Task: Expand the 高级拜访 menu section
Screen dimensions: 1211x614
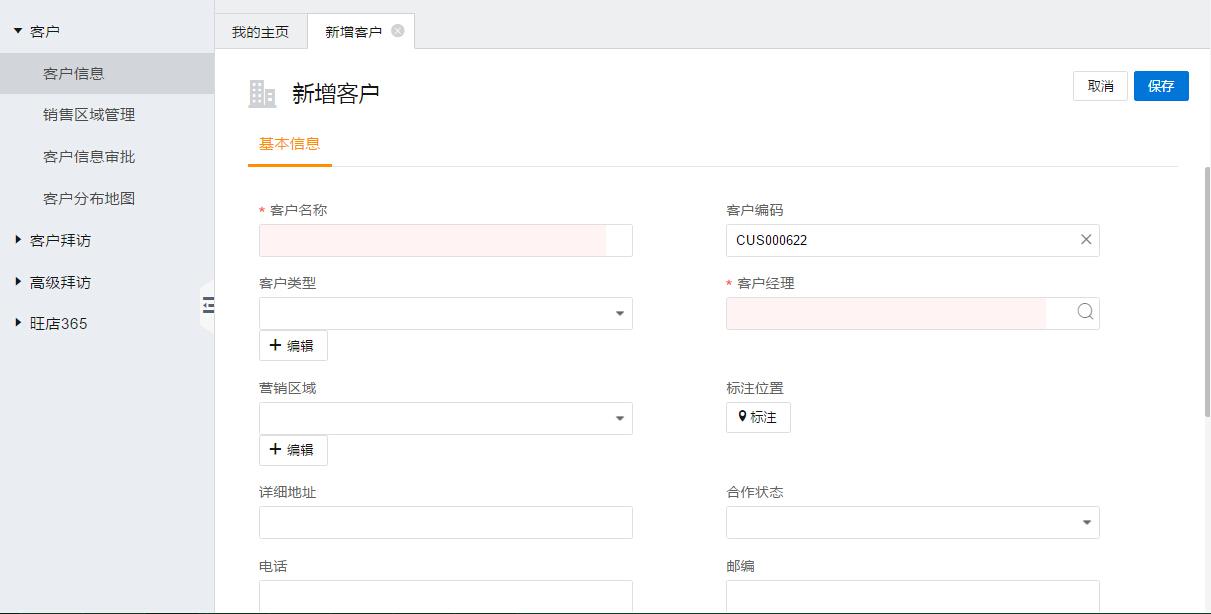Action: coord(18,282)
